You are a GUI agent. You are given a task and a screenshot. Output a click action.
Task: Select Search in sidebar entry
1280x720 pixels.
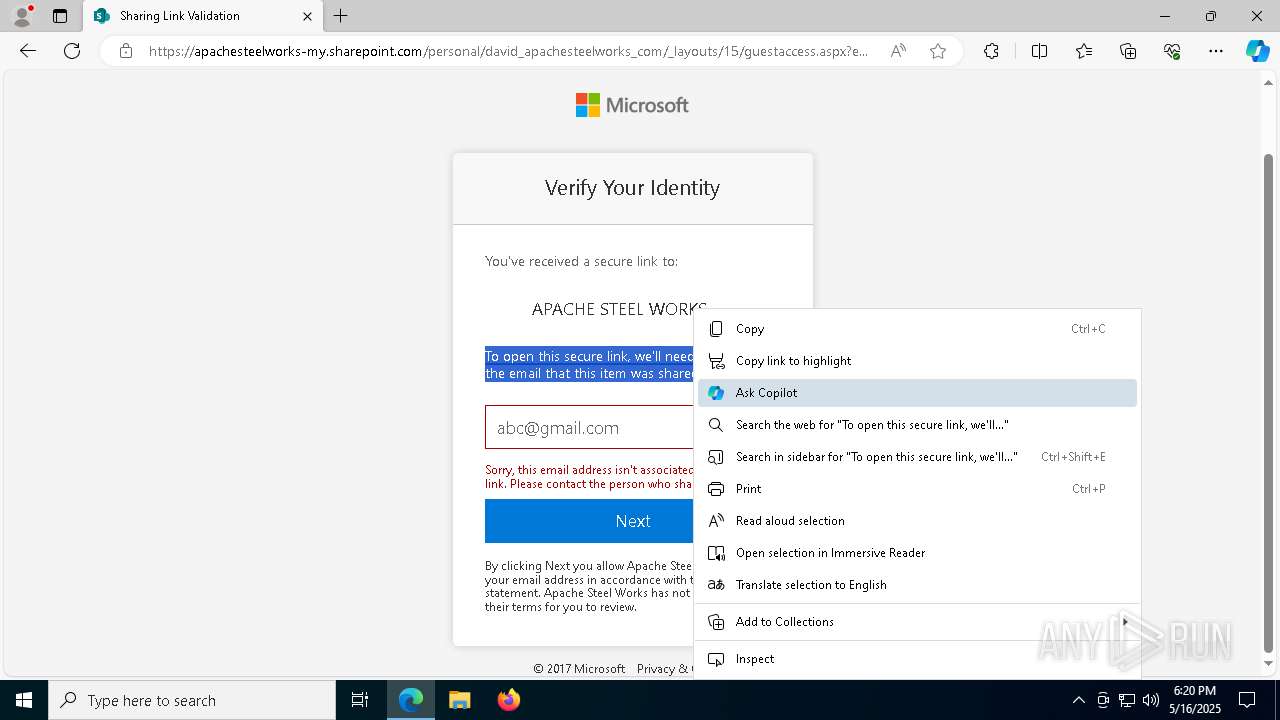pyautogui.click(x=917, y=457)
